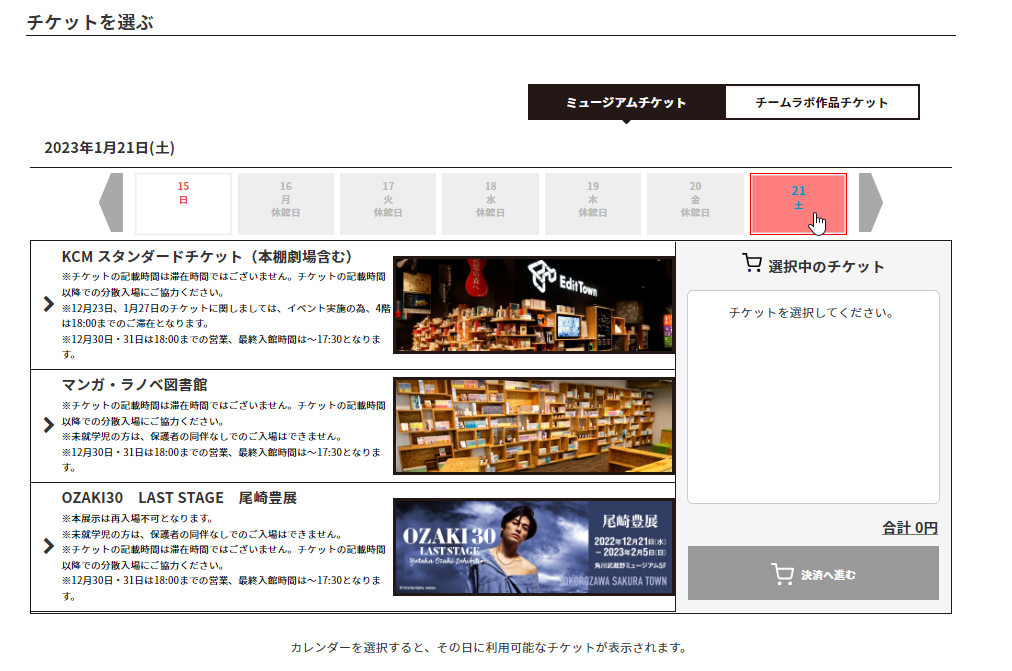Go to the next week with the right arrow
The image size is (1012, 671).
(871, 203)
